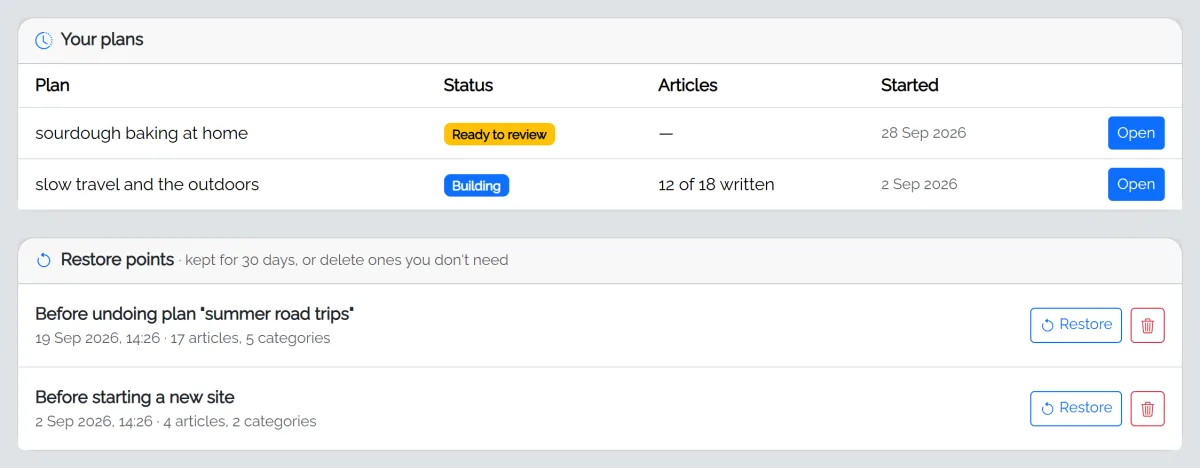The width and height of the screenshot is (1200, 468).
Task: Restore the "Before starting a new site" point
Action: click(x=1076, y=408)
